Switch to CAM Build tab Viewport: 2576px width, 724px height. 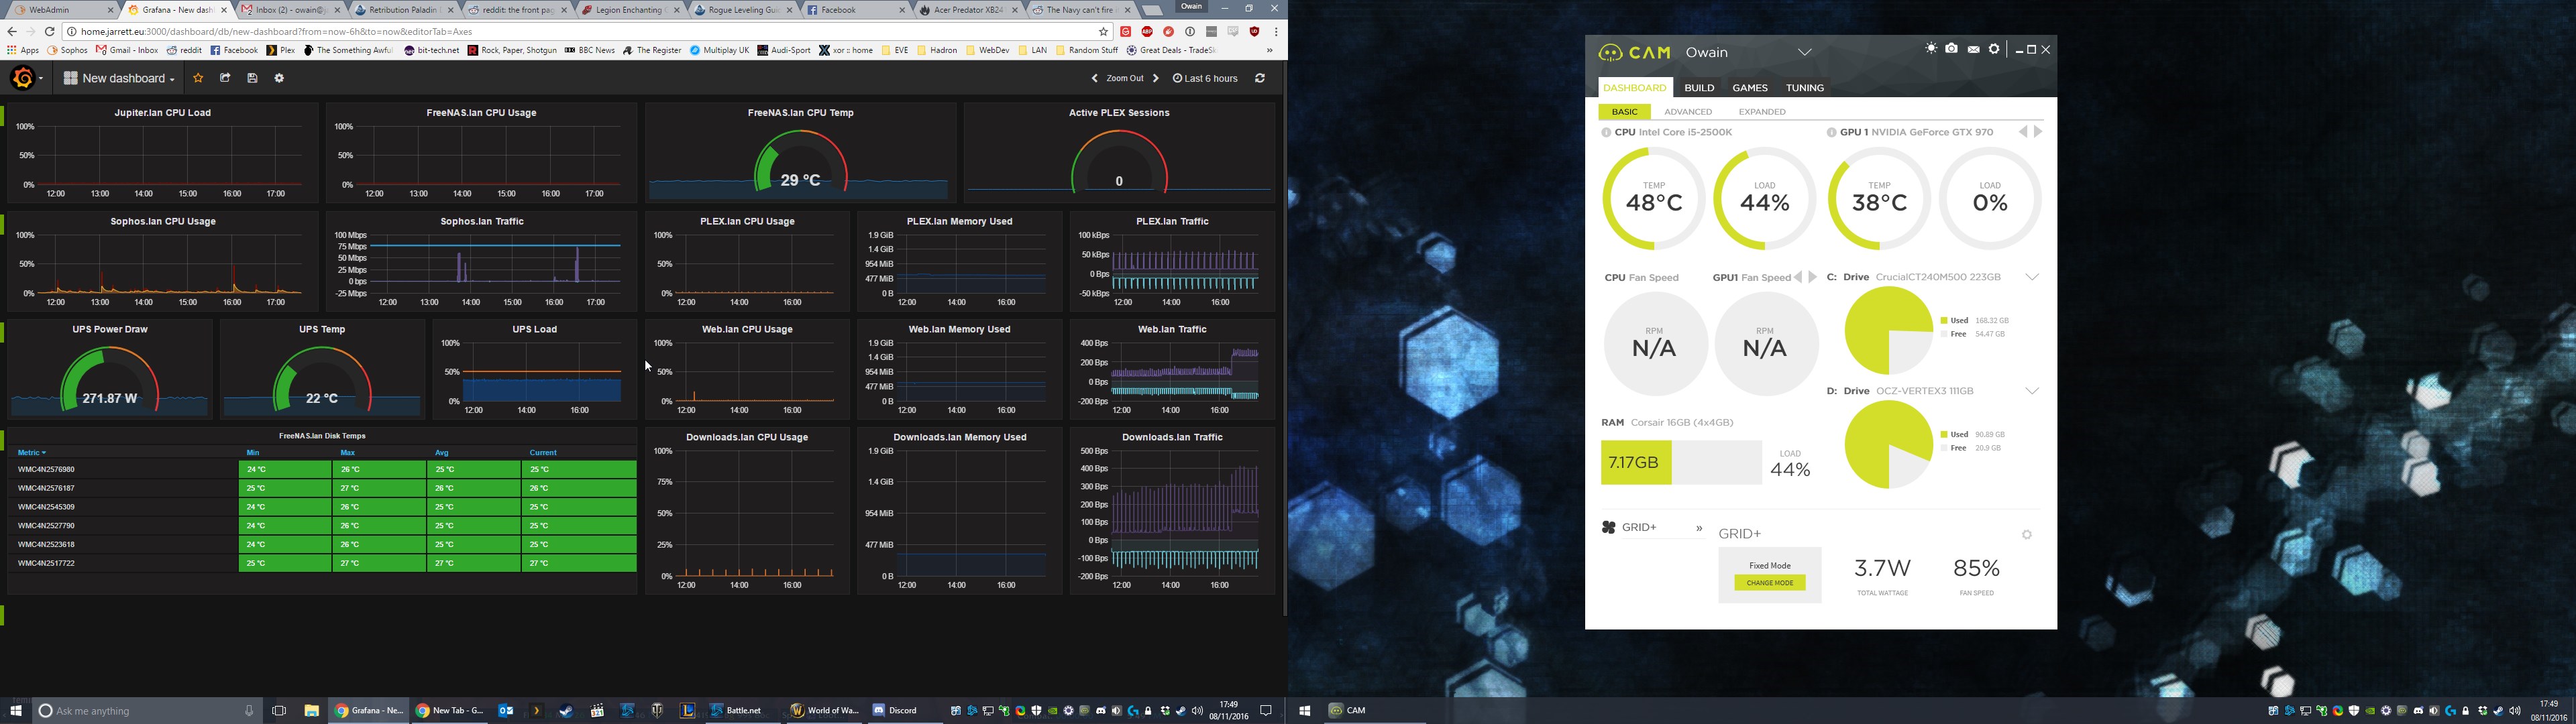pos(1699,88)
